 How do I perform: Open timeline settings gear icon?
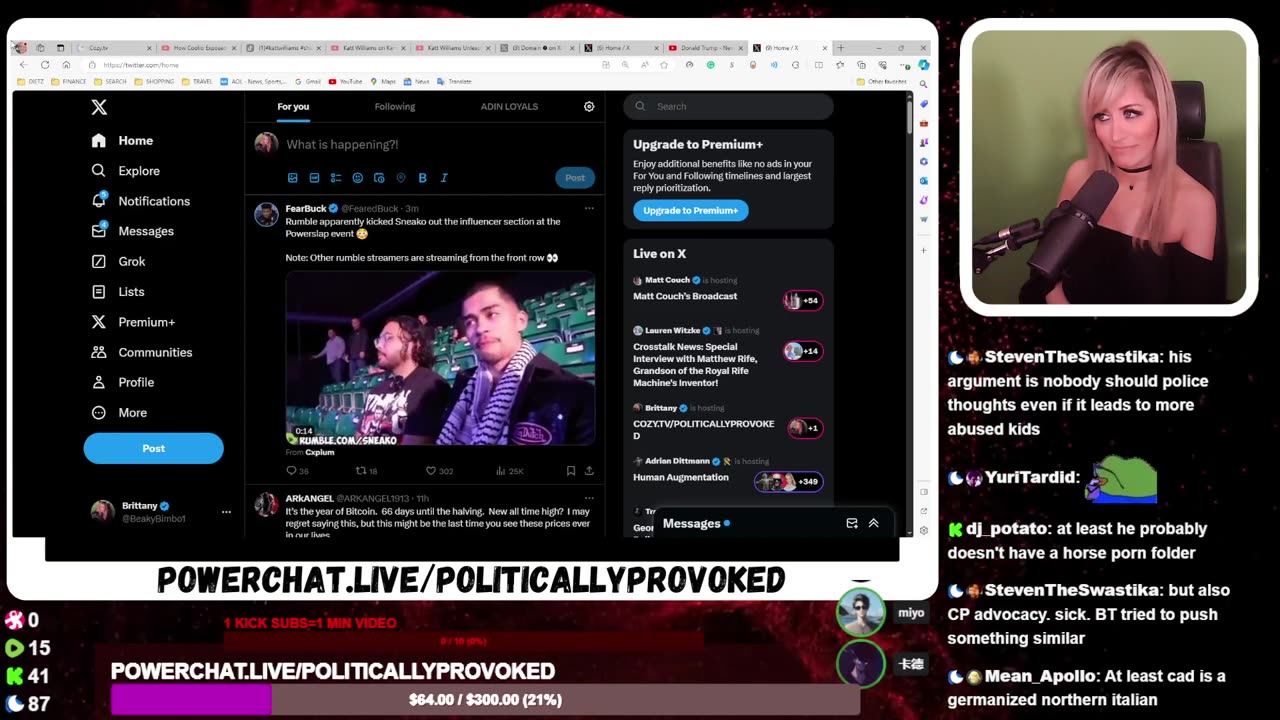point(589,106)
